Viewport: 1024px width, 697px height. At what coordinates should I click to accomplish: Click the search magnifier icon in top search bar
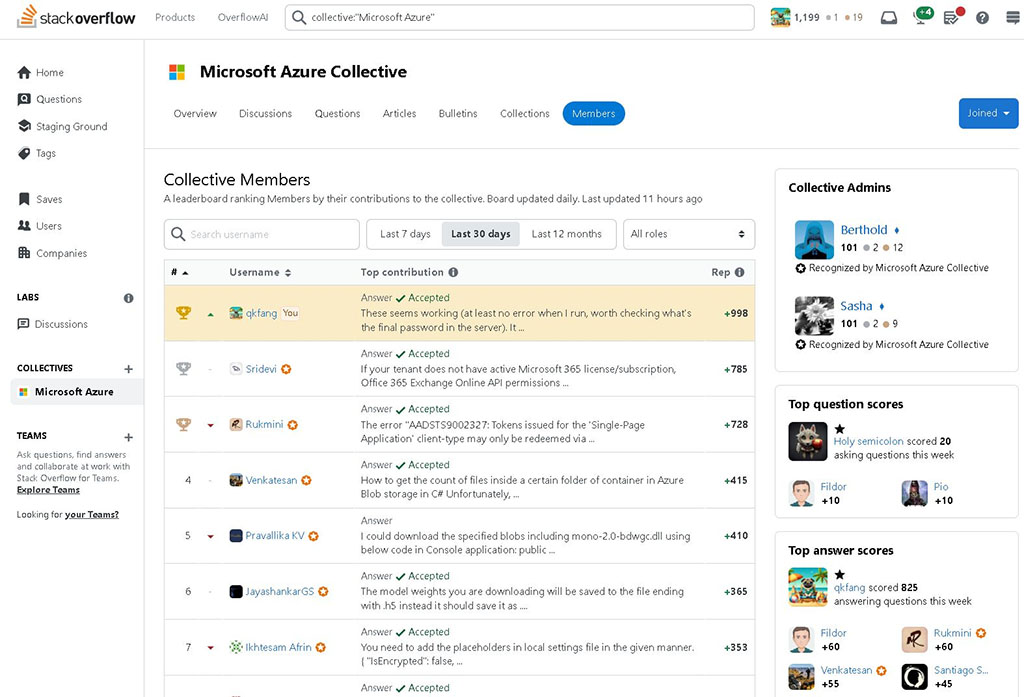point(299,18)
